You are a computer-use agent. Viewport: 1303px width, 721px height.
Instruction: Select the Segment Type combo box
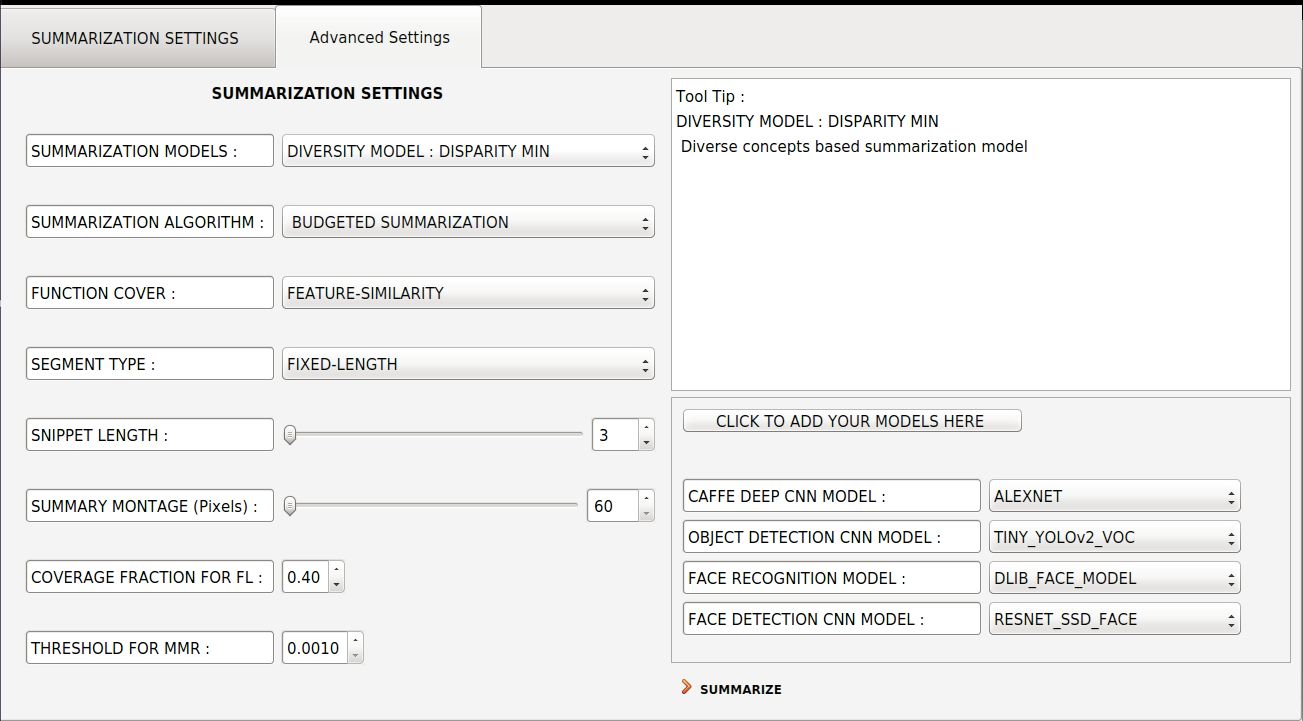(468, 364)
